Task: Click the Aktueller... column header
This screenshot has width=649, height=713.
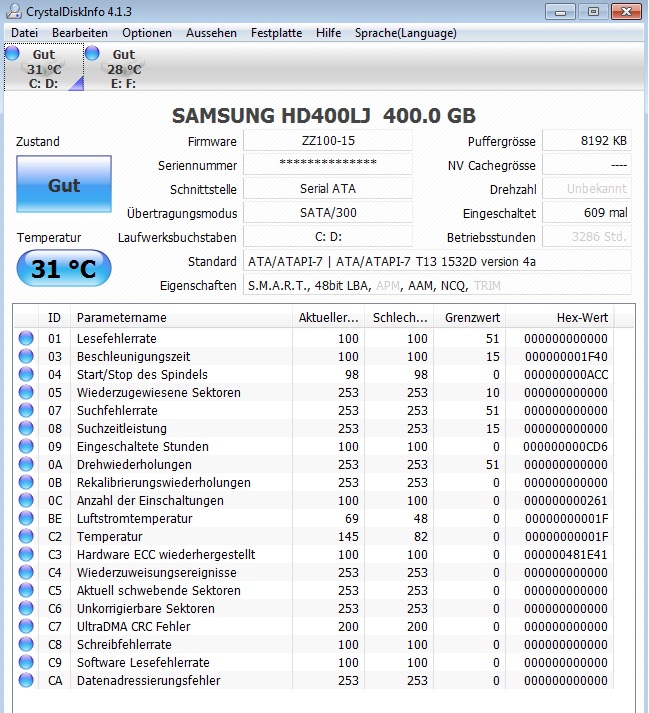Action: tap(328, 317)
